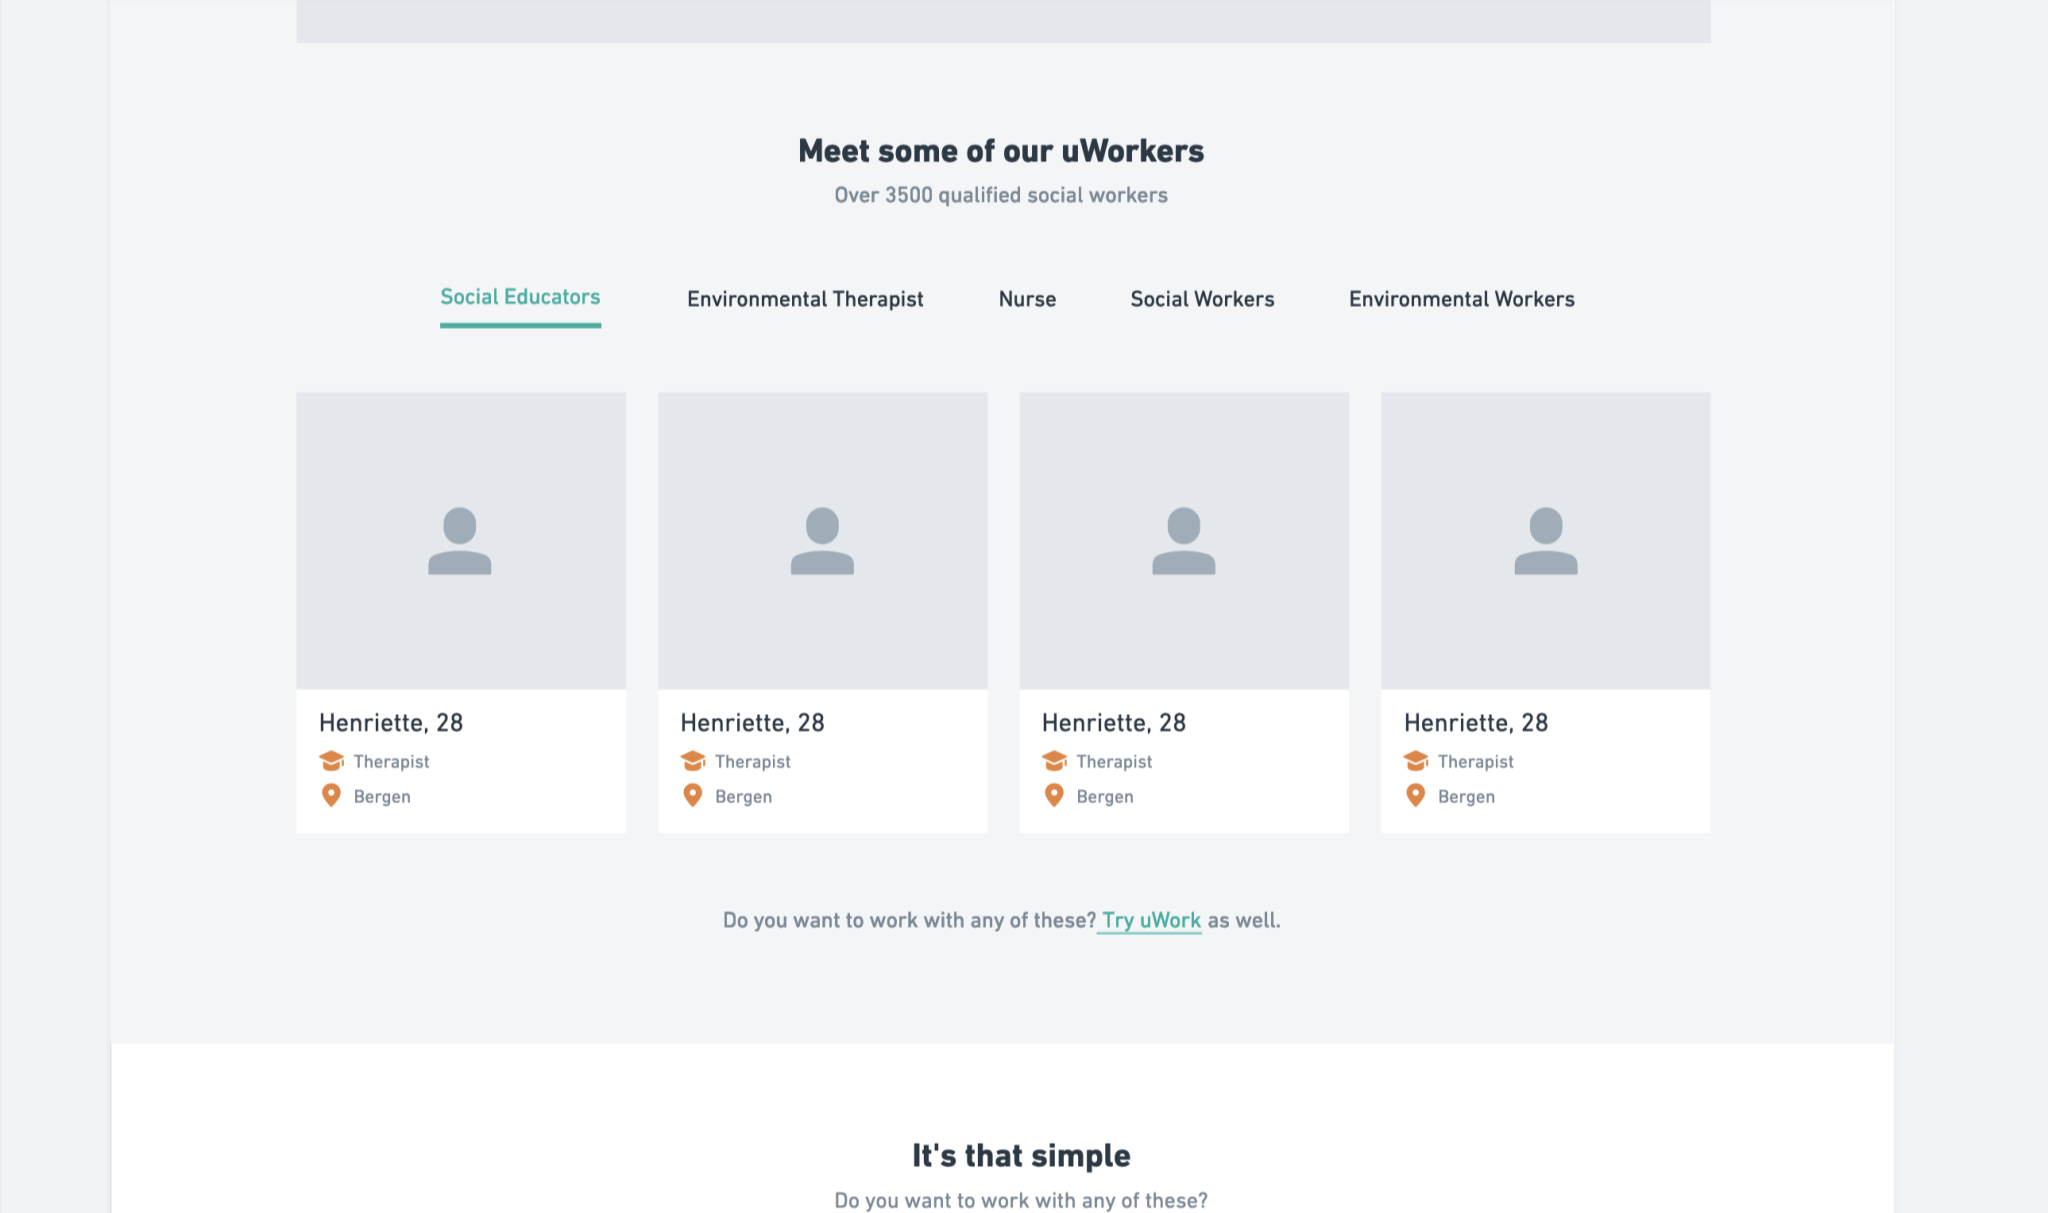The image size is (2048, 1213).
Task: Click location pin icon on first card
Action: pos(331,796)
